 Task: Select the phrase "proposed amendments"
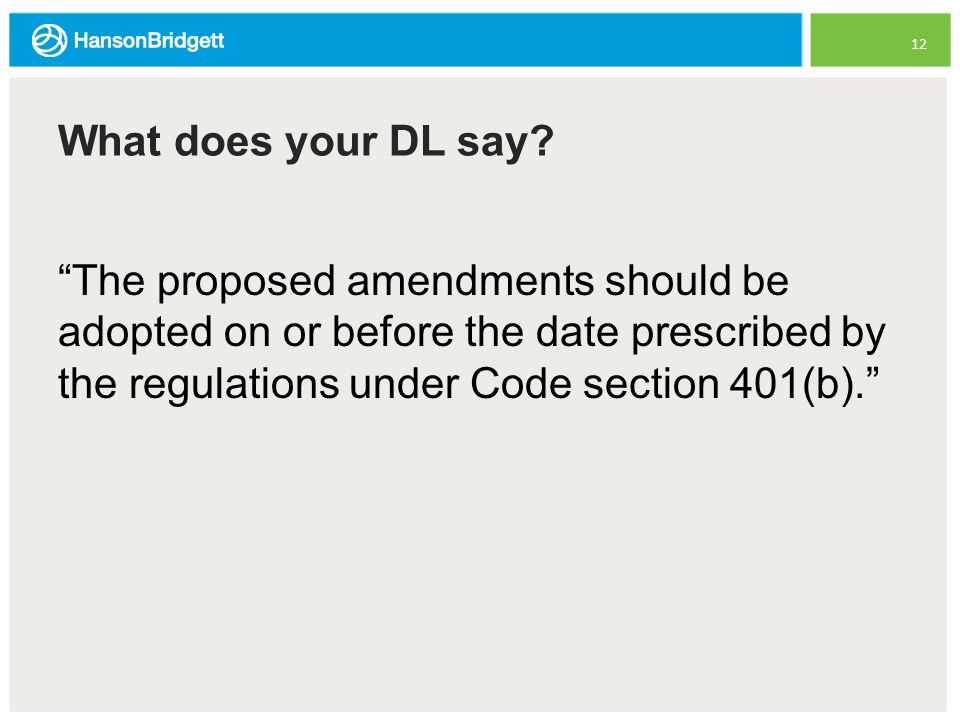(376, 282)
